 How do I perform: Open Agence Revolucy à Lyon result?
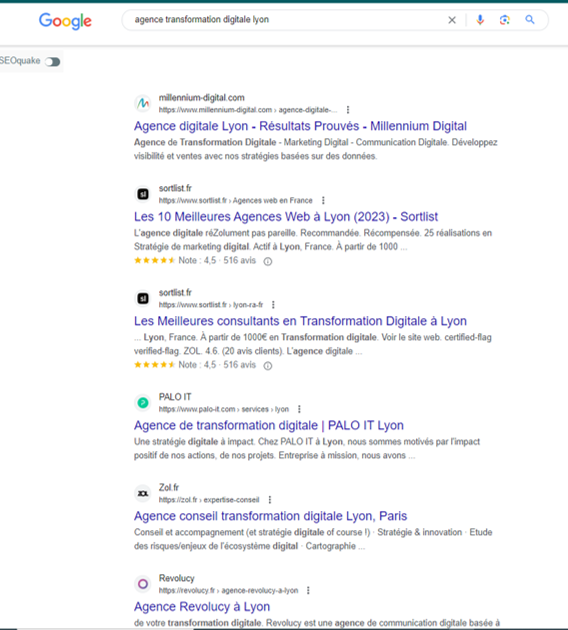tap(202, 607)
